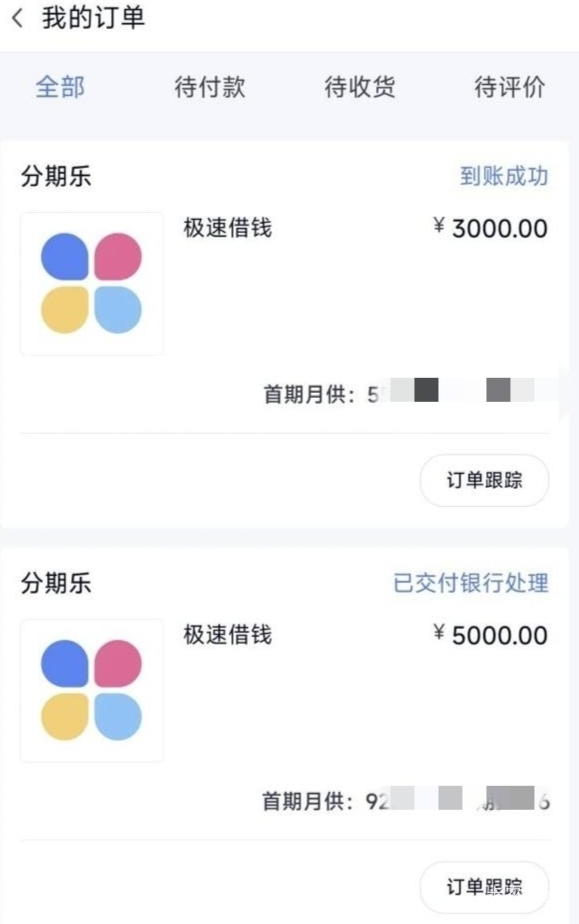The image size is (579, 924).
Task: Select the 全部 tab
Action: [x=60, y=87]
